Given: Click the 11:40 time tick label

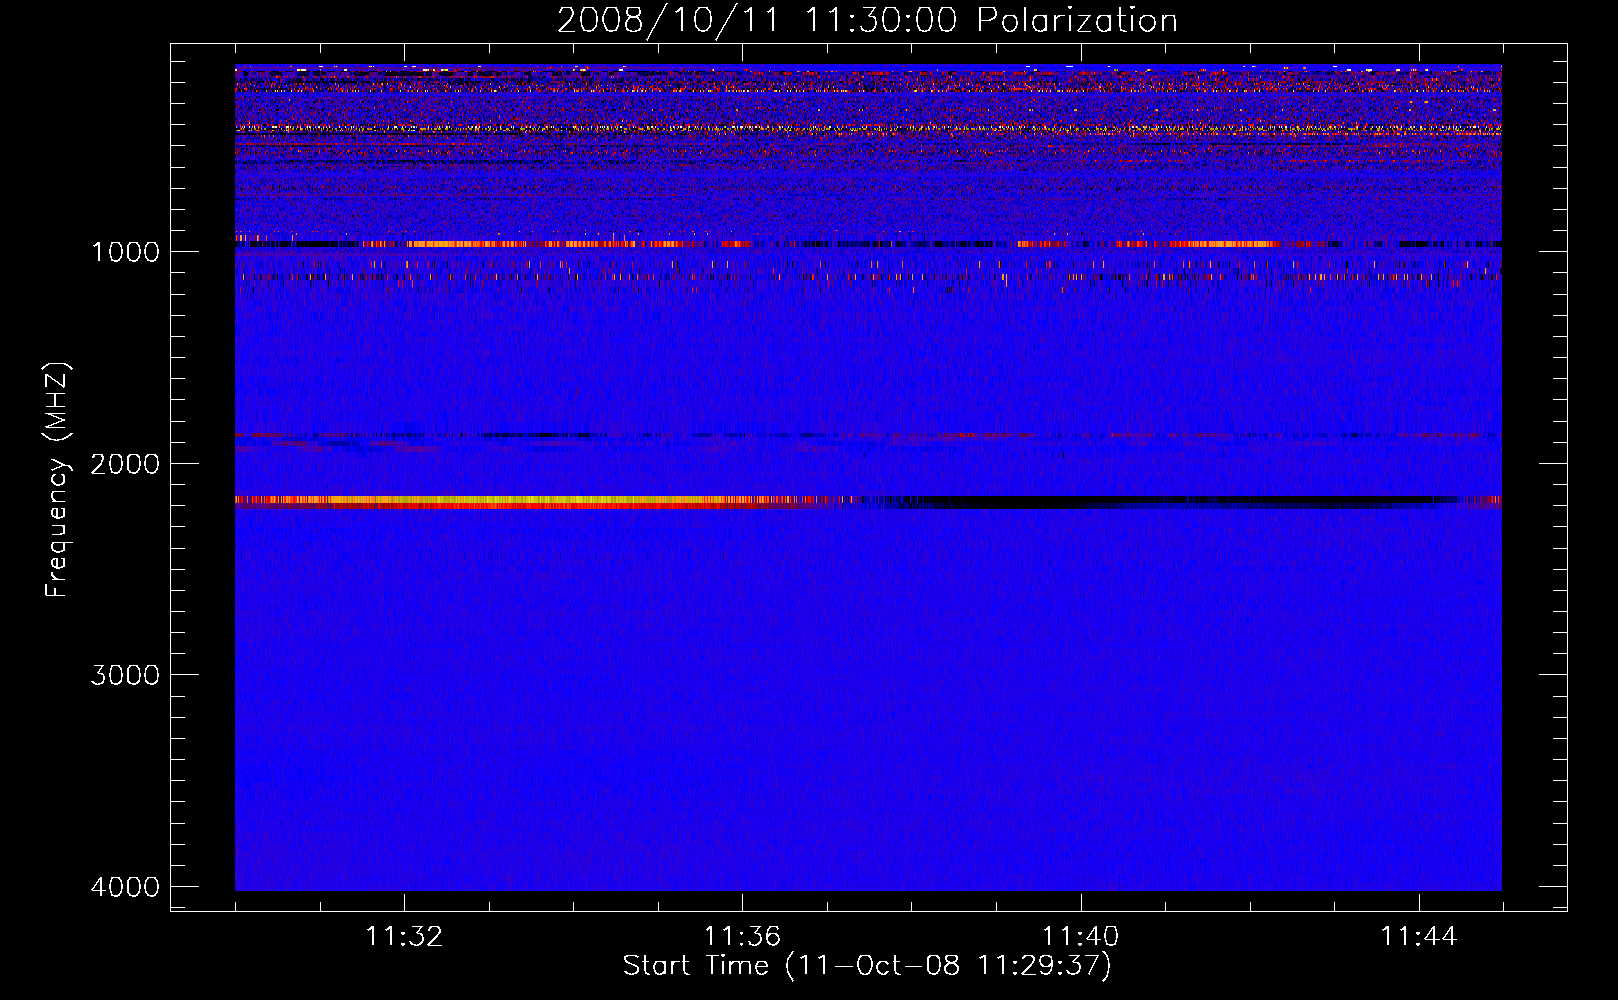Looking at the screenshot, I should [1080, 937].
